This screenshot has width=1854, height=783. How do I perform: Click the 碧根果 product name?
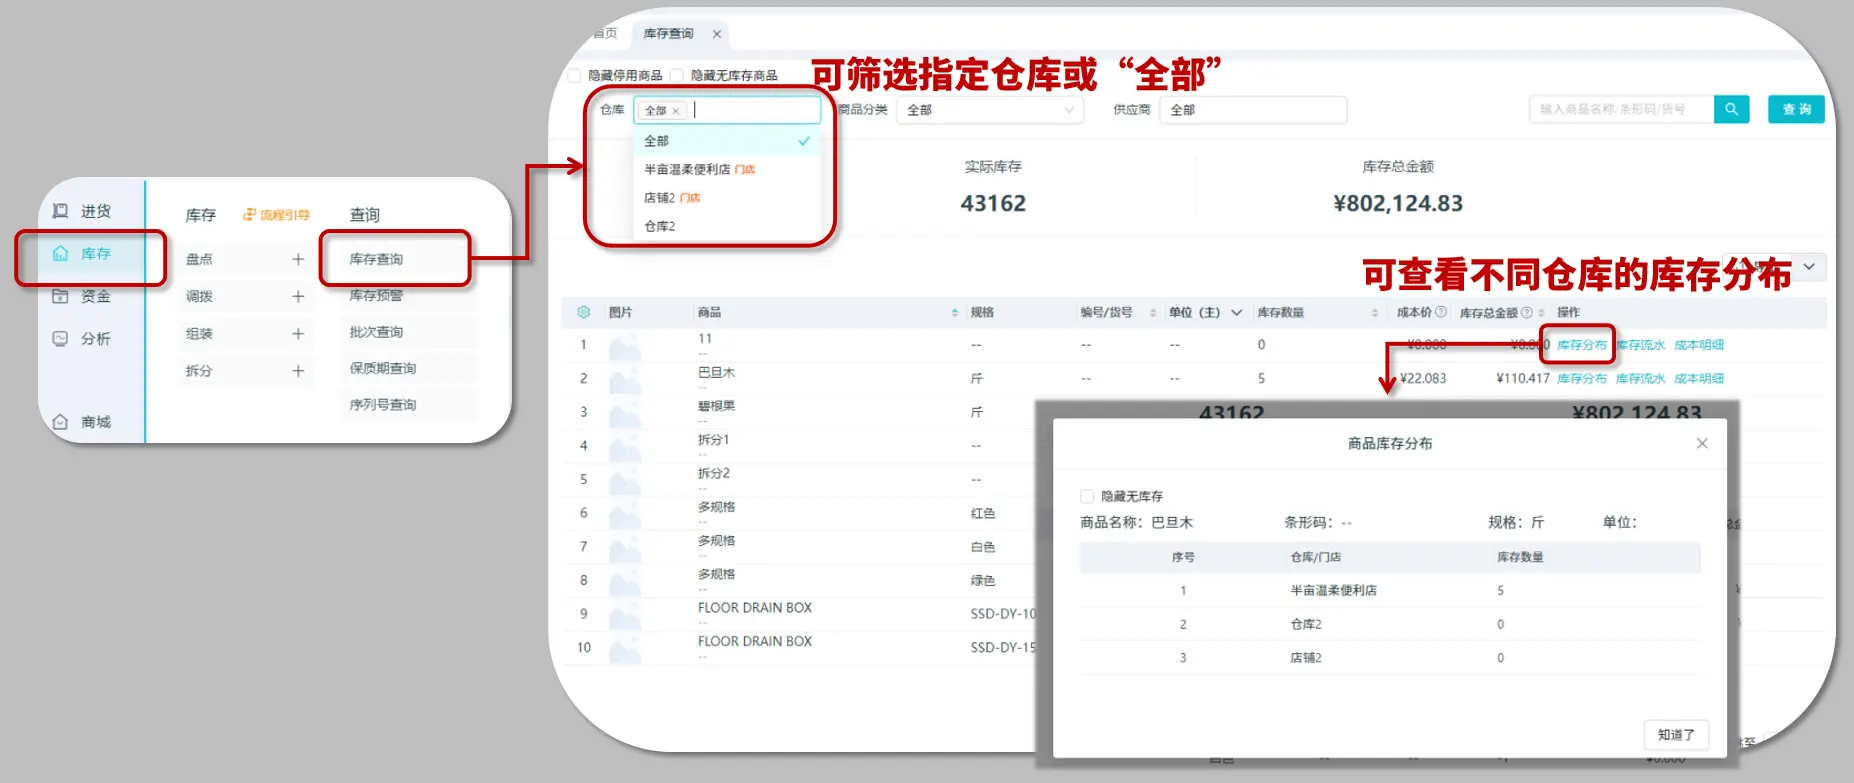pyautogui.click(x=716, y=406)
